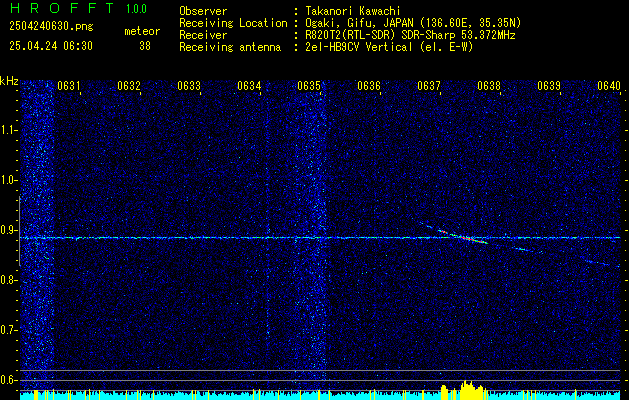Viewport: 629px width, 400px height.
Task: Click the 'Receiver' field label
Action: click(x=203, y=35)
